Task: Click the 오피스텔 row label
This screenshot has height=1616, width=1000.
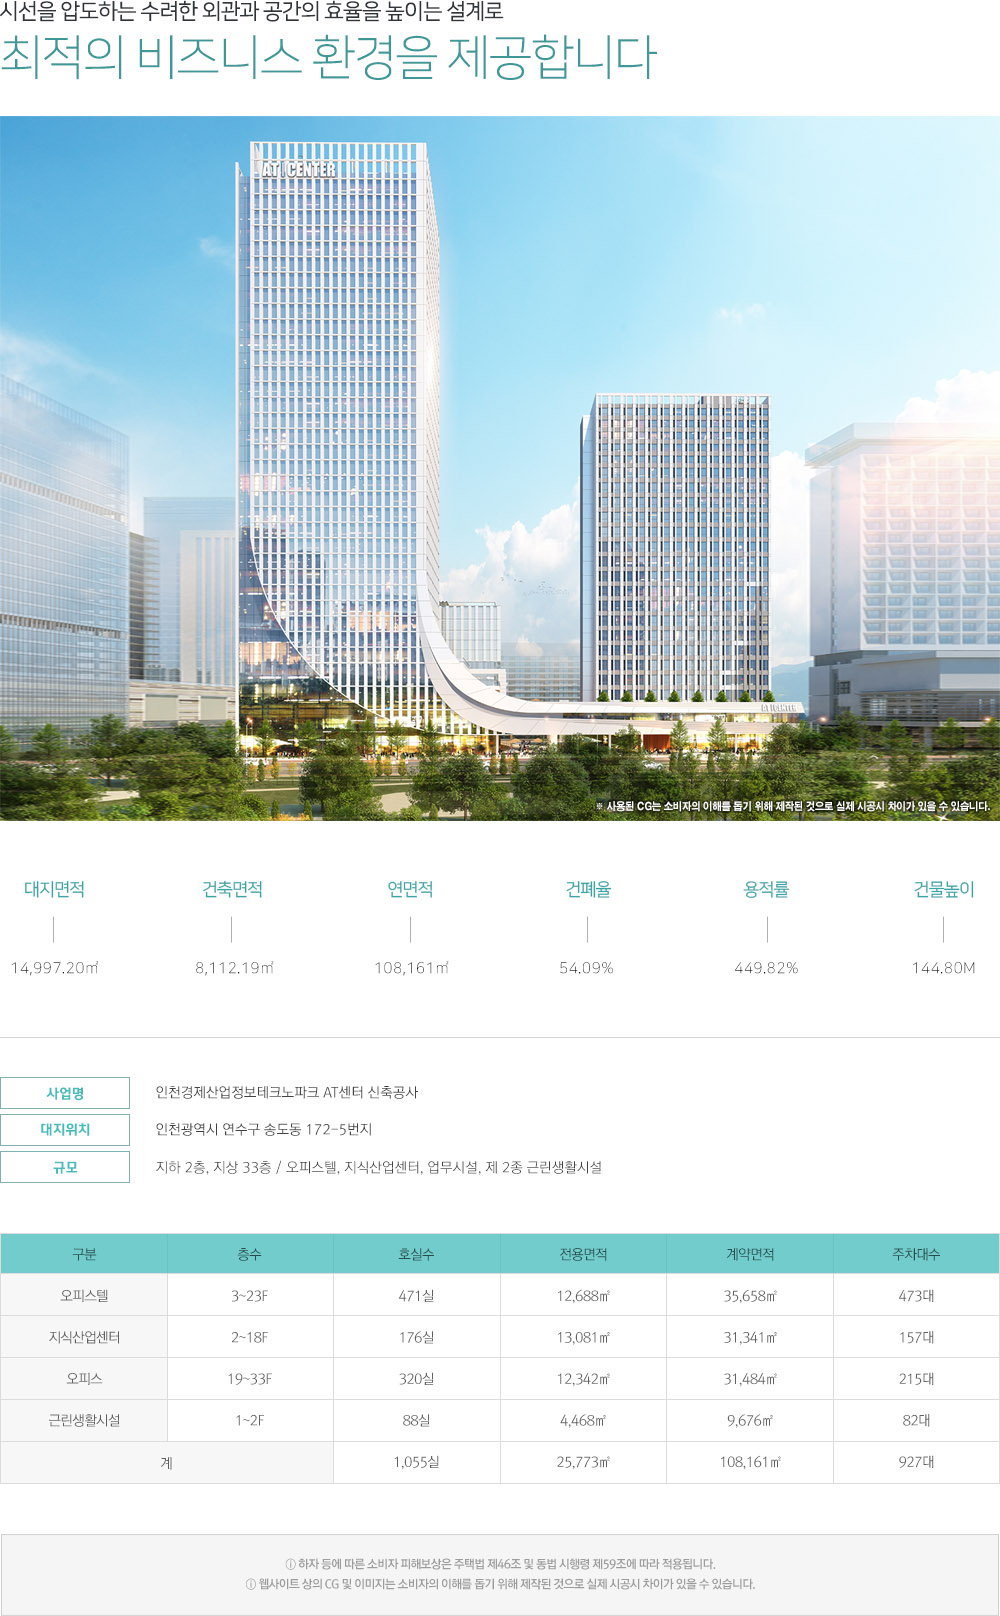Action: (84, 1296)
